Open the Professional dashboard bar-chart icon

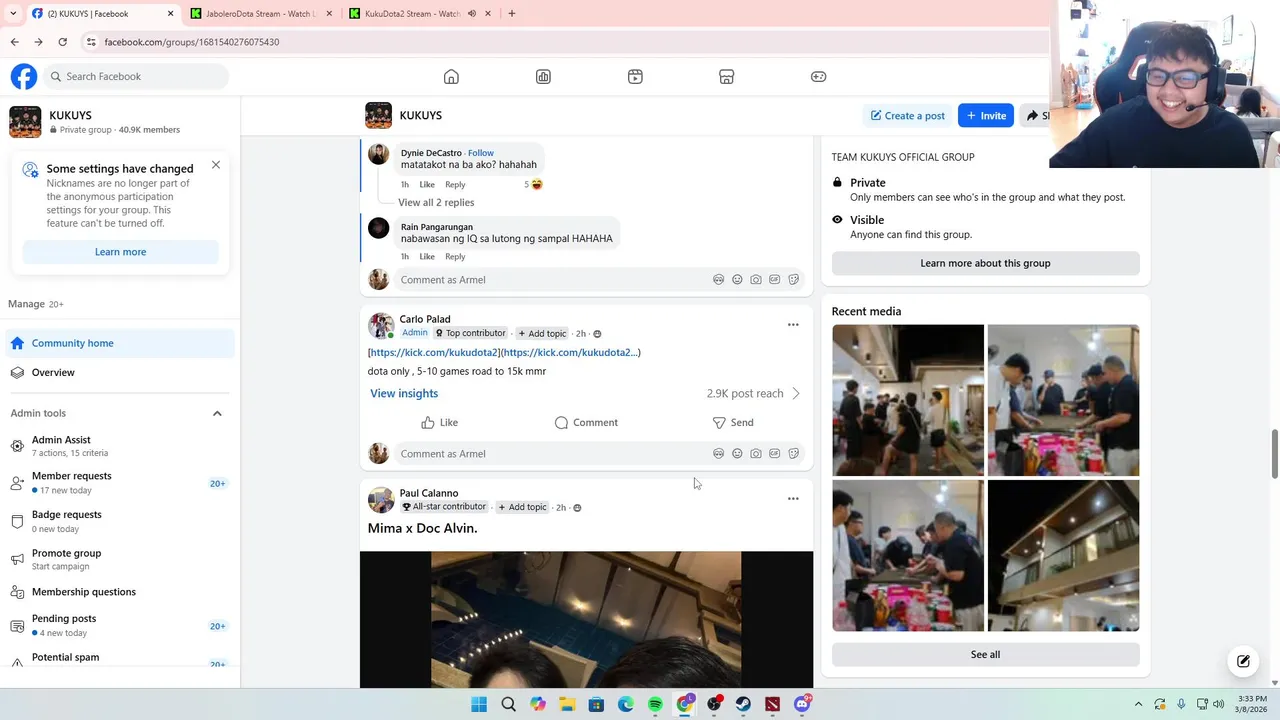click(x=543, y=77)
